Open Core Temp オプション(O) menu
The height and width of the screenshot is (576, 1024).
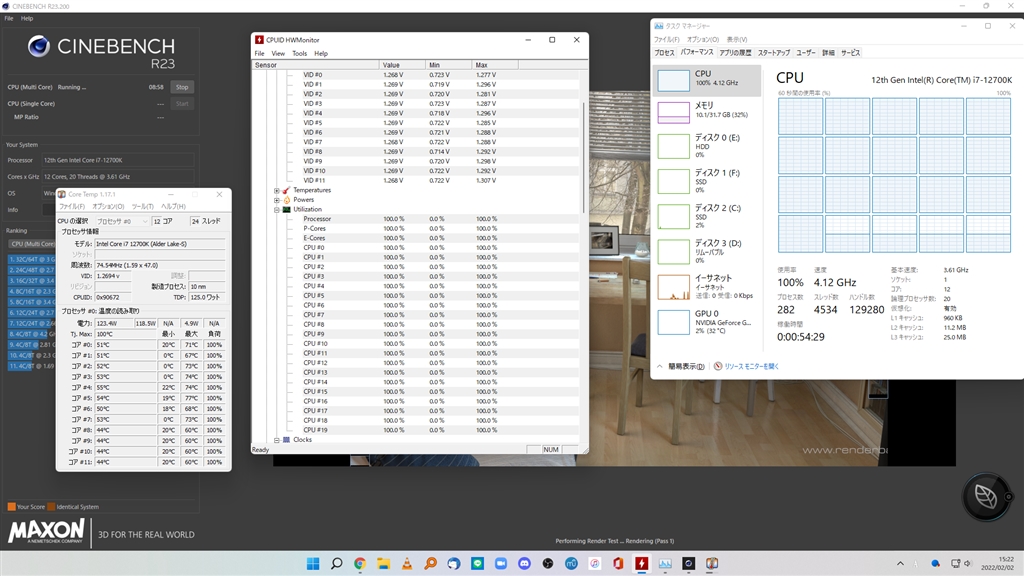pos(108,206)
